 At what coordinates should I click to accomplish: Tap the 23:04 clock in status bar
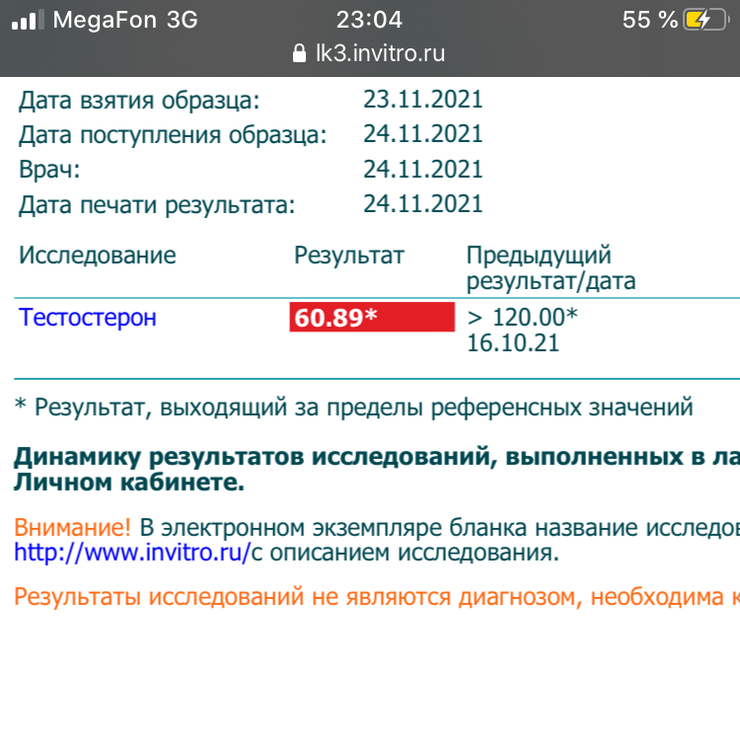click(x=369, y=20)
